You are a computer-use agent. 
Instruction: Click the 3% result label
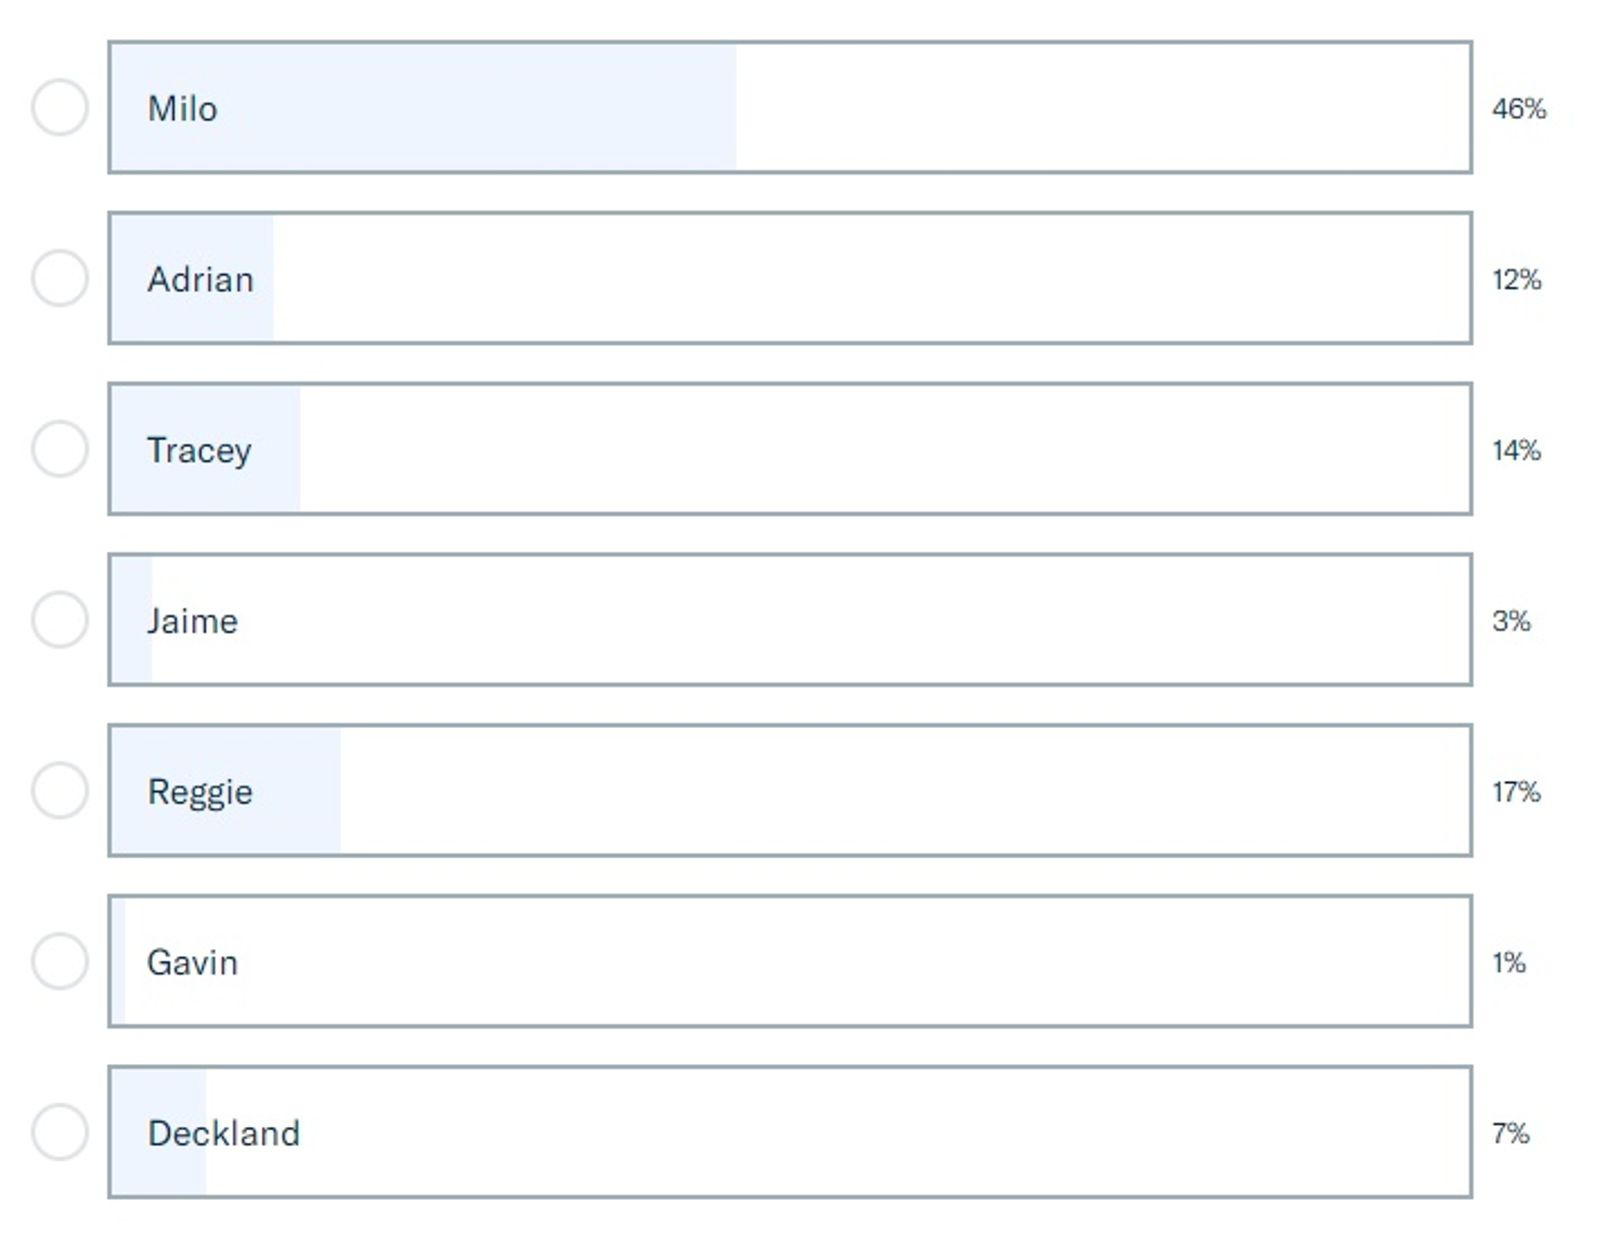(1511, 621)
